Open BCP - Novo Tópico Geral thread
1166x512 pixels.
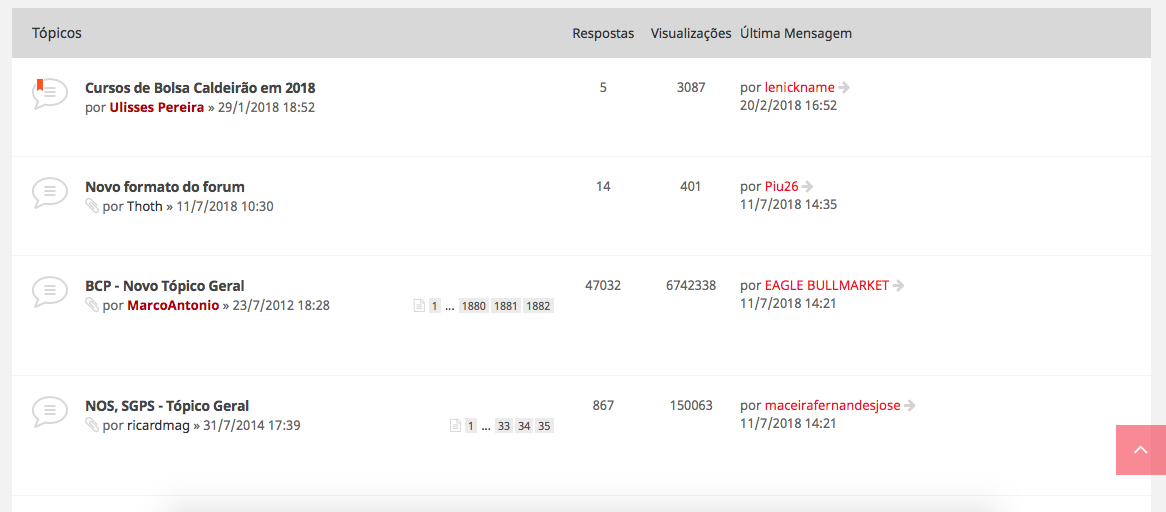pyautogui.click(x=165, y=286)
